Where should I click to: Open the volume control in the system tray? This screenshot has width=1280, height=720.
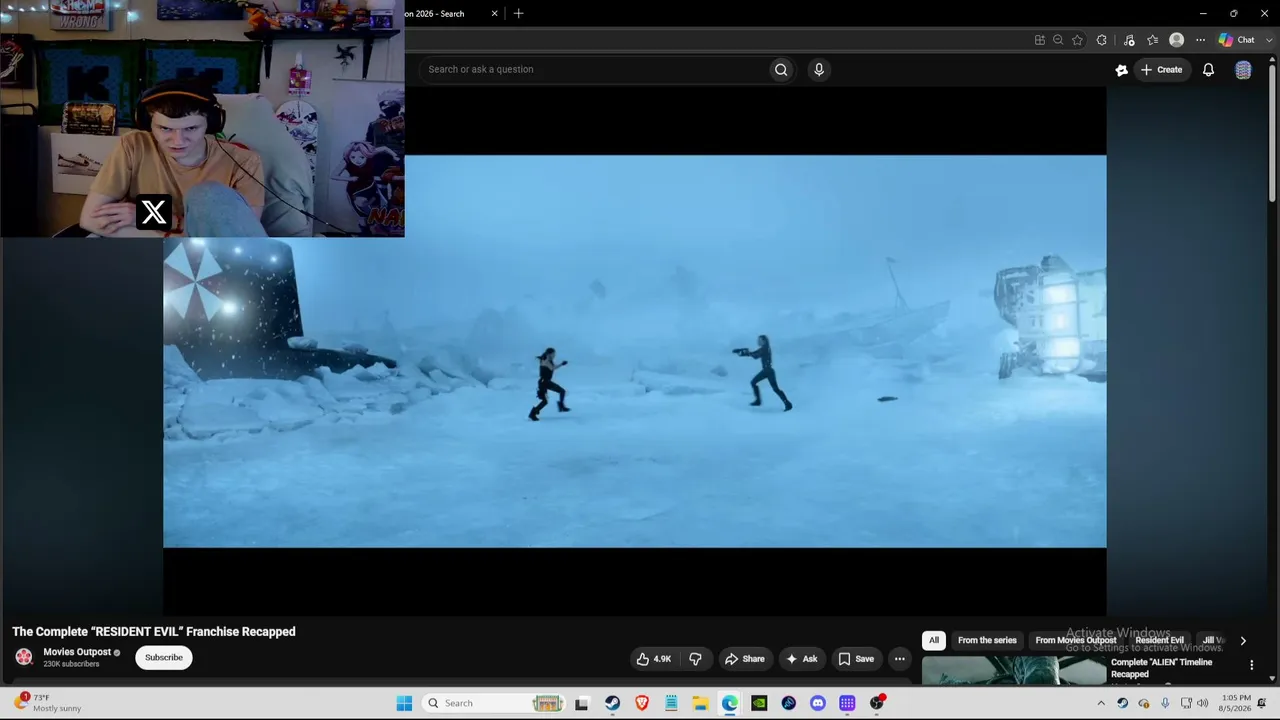1203,703
